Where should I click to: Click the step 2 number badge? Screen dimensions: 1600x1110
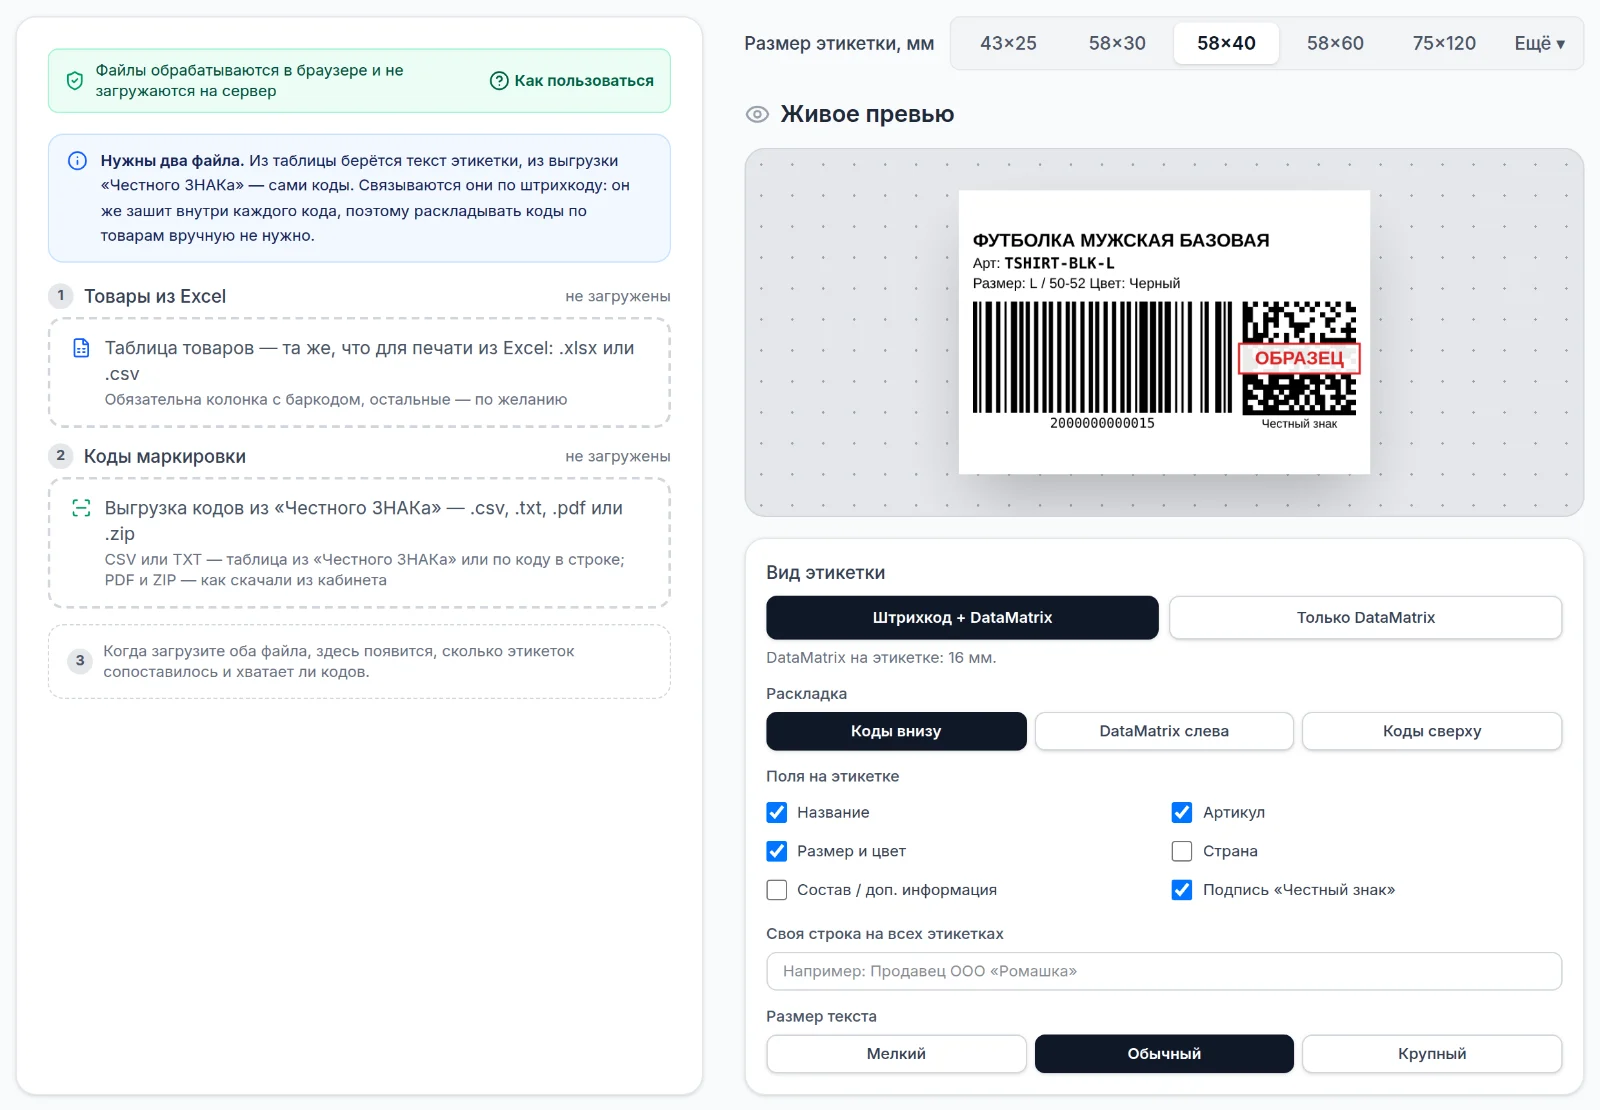(x=61, y=456)
